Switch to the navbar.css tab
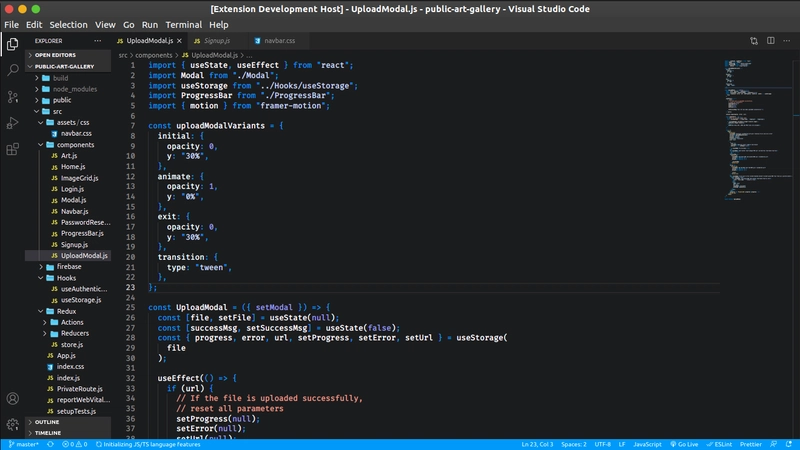This screenshot has height=450, width=800. click(x=280, y=41)
